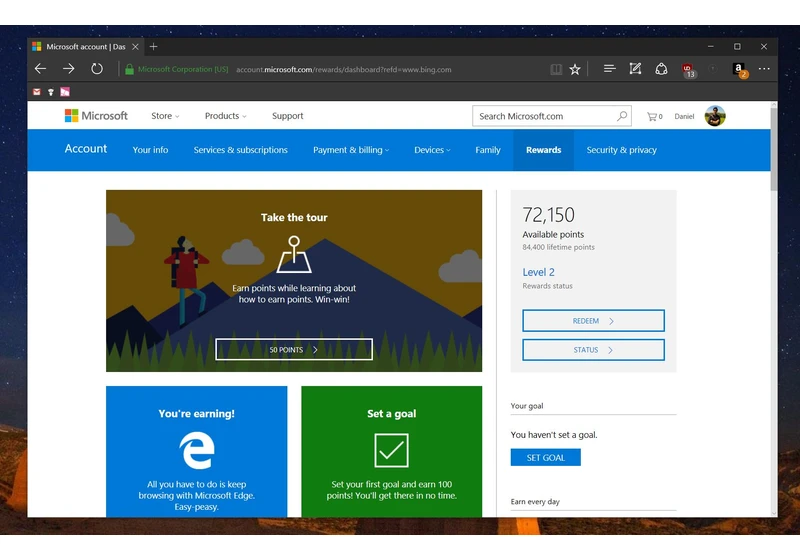
Task: Open the Set a goal tile
Action: [x=391, y=451]
